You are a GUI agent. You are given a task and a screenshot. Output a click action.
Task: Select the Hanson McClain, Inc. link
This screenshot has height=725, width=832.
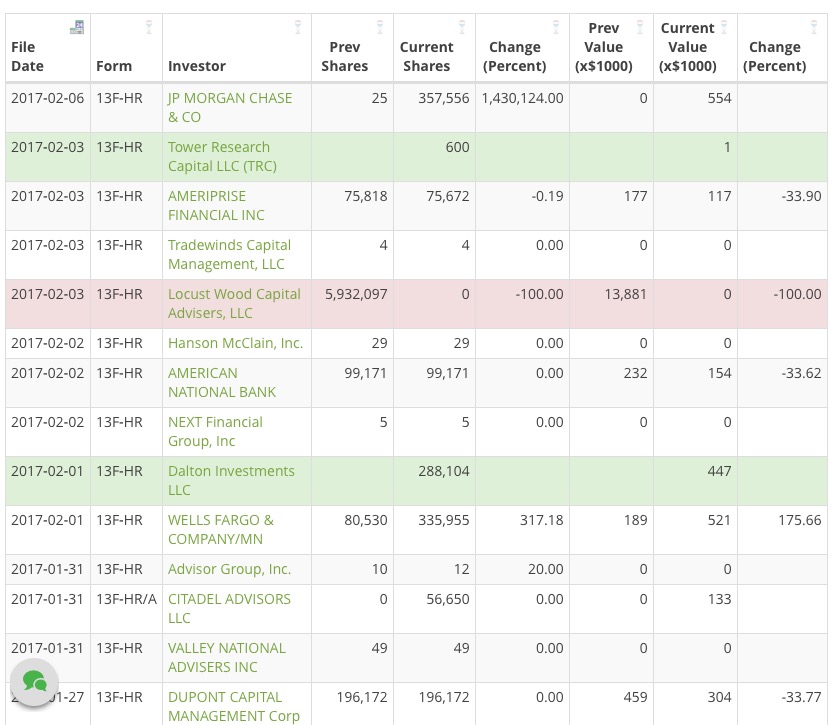pos(235,343)
